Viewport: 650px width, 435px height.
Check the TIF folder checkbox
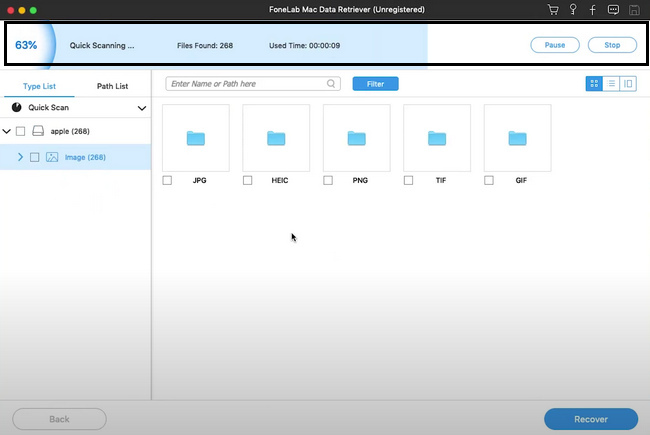click(408, 180)
